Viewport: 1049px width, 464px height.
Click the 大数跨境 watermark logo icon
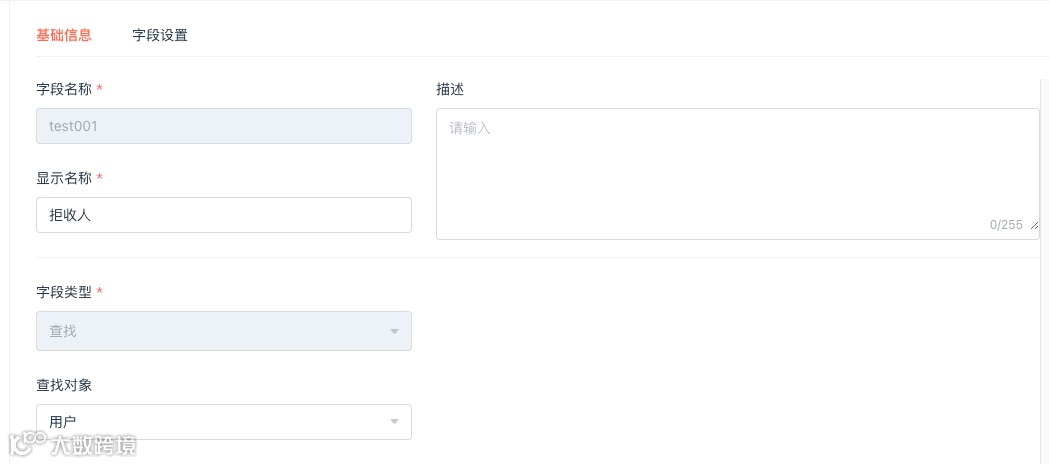coord(26,443)
